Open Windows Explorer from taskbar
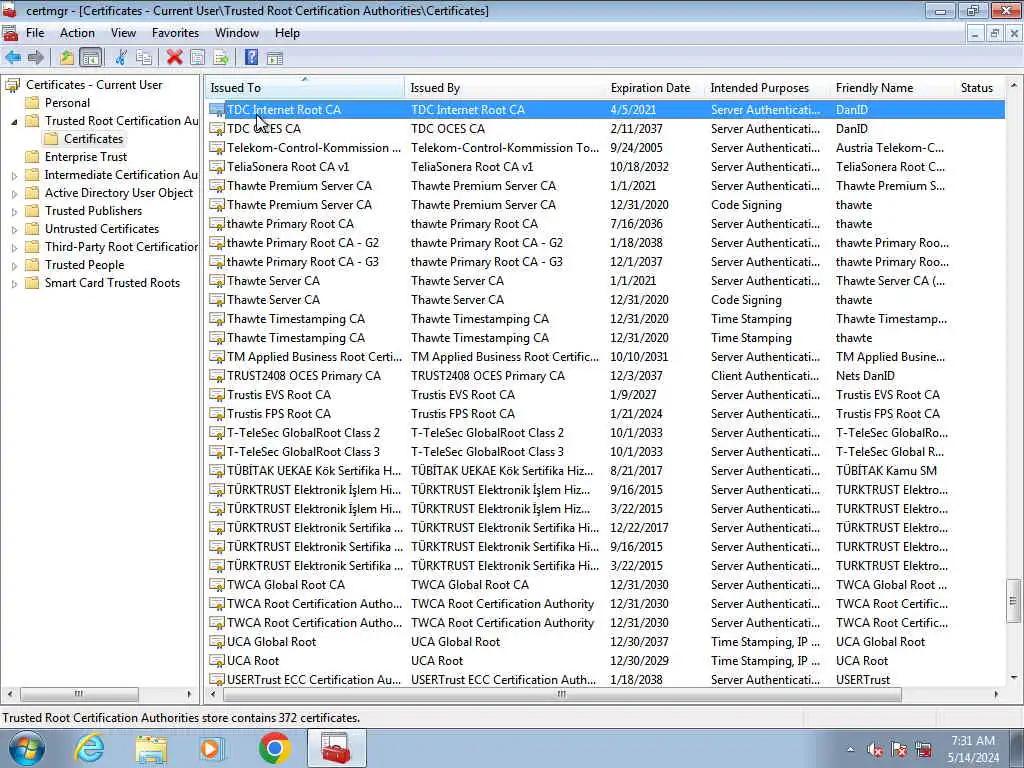The image size is (1024, 768). 151,748
